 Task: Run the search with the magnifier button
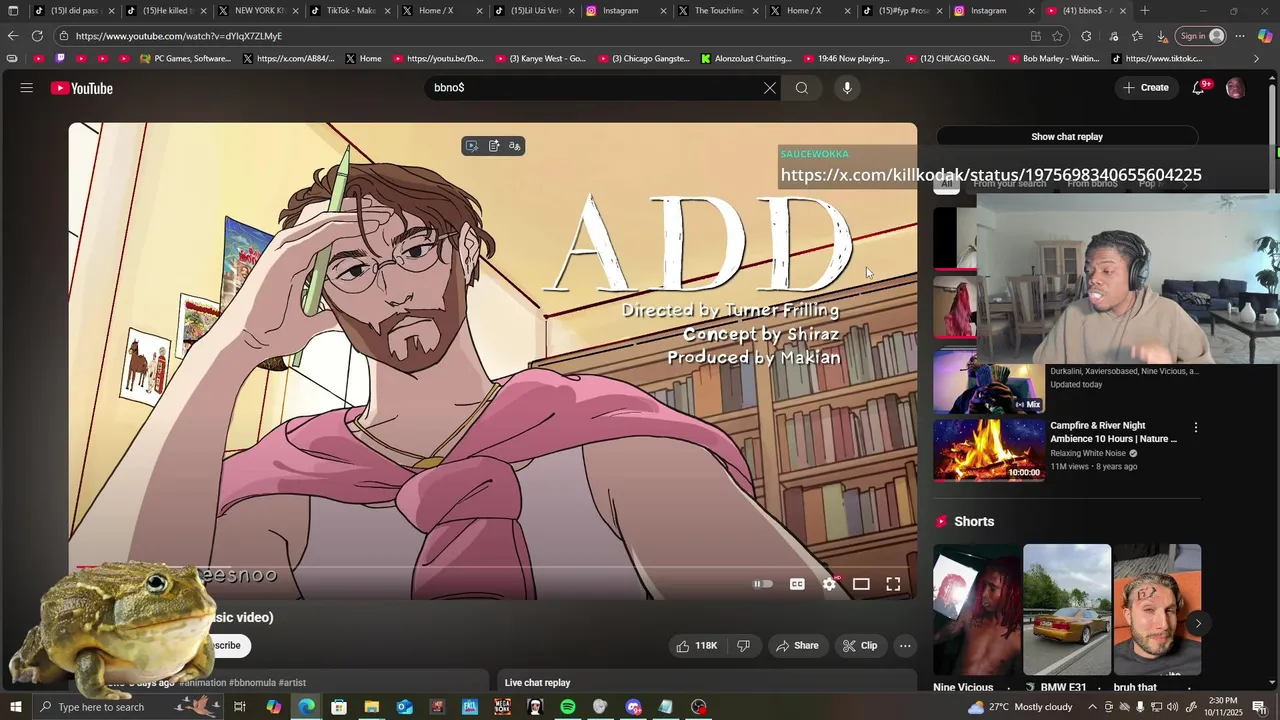[802, 88]
